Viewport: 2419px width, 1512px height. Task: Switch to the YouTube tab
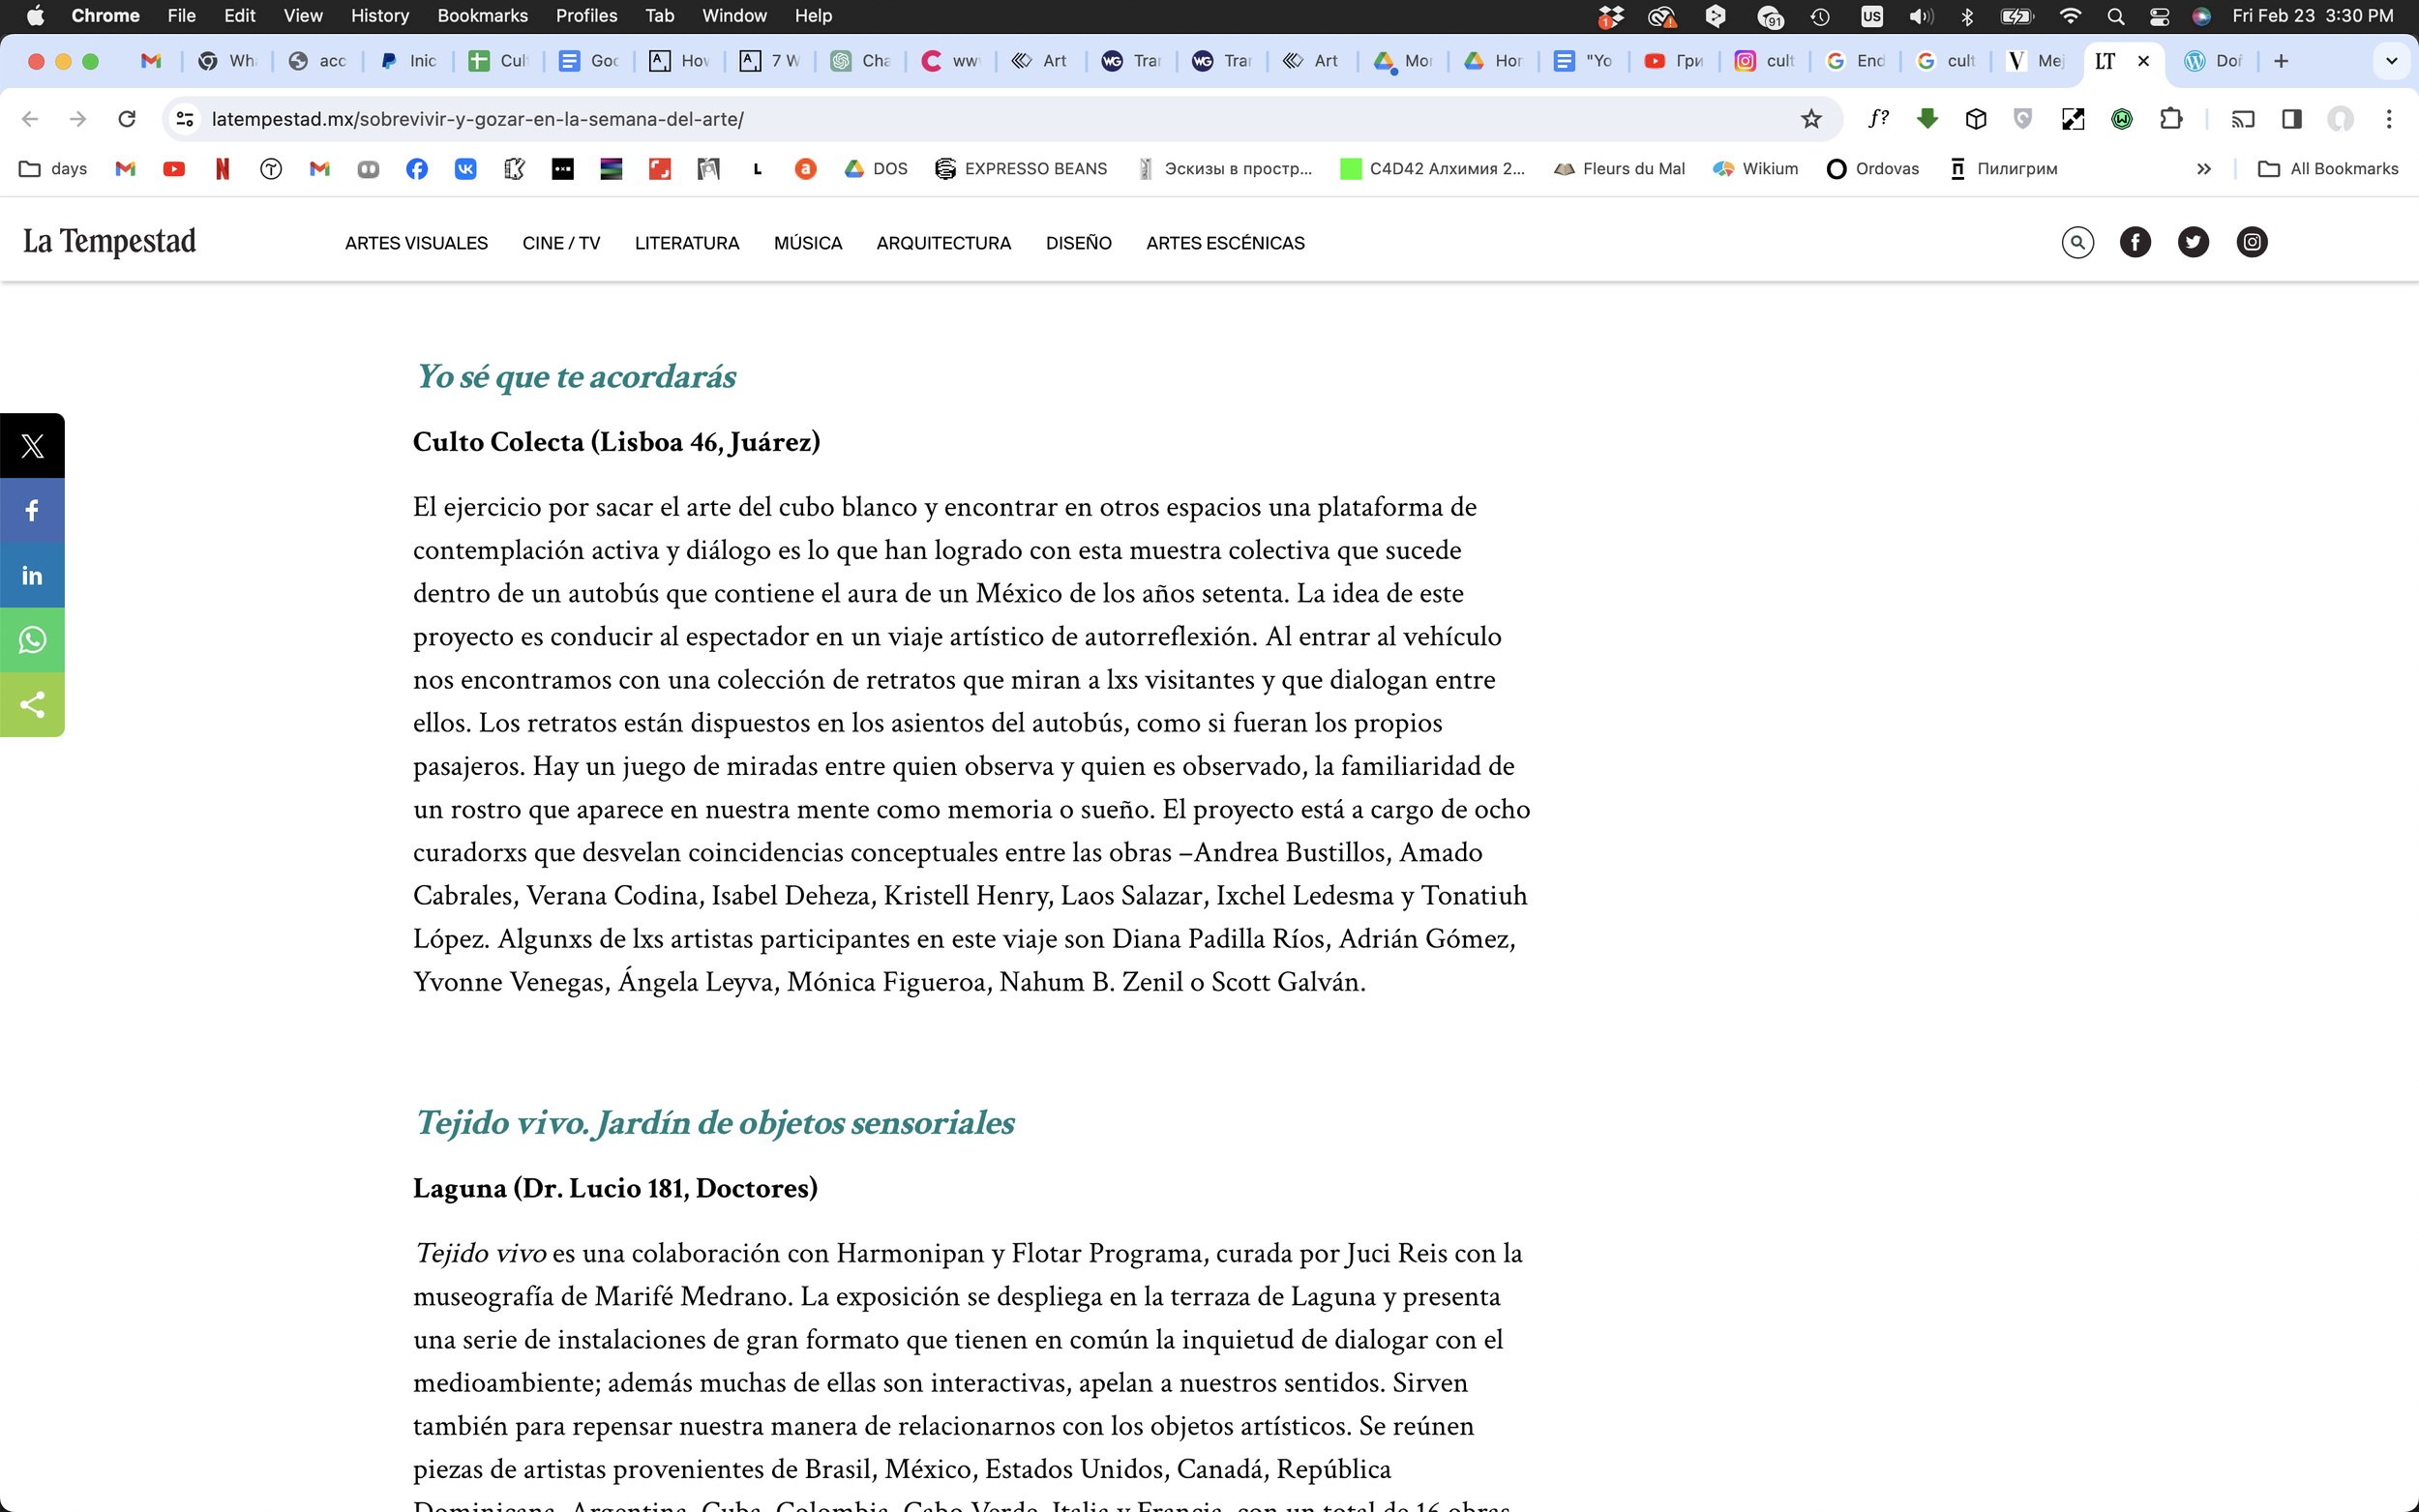pos(1674,61)
